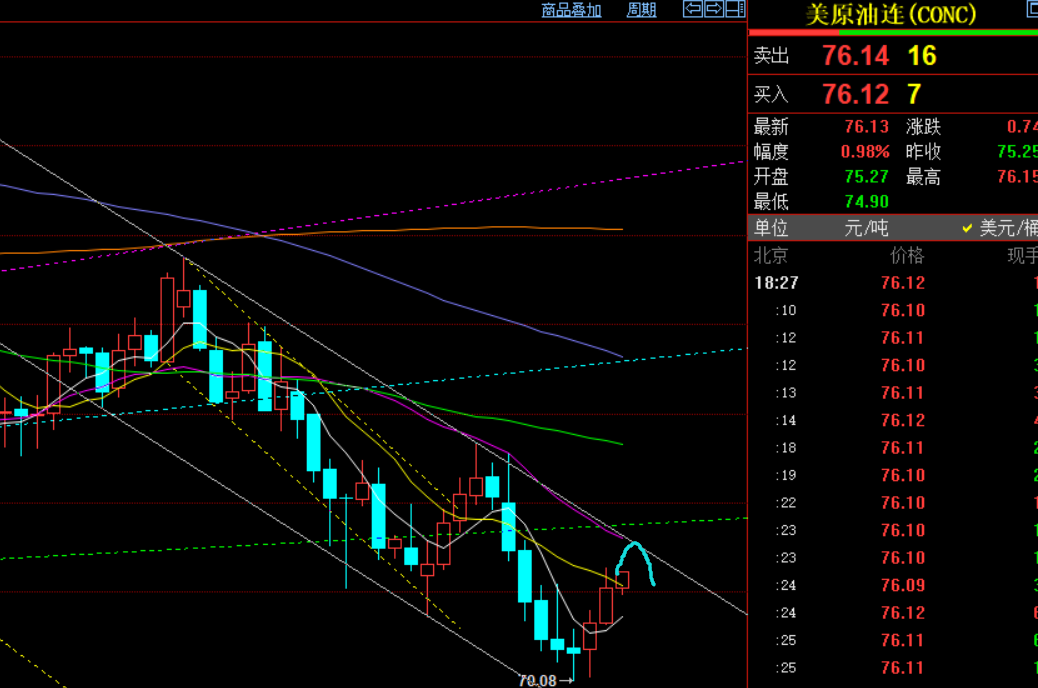Click the window icon beside the CONC title
This screenshot has height=688, width=1038.
1031,11
